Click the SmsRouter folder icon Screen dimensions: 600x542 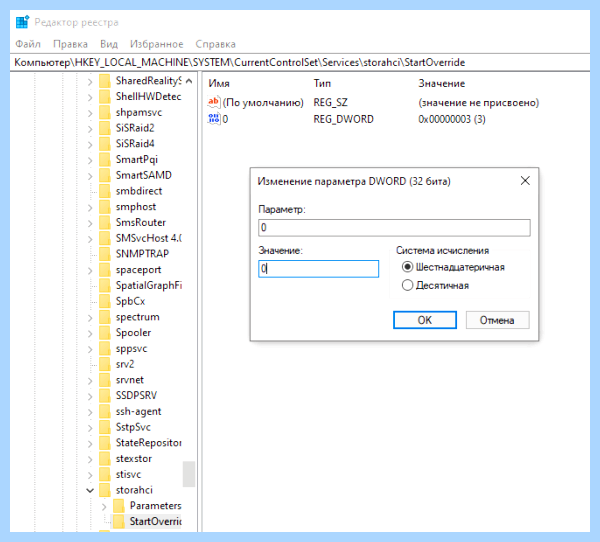point(104,222)
